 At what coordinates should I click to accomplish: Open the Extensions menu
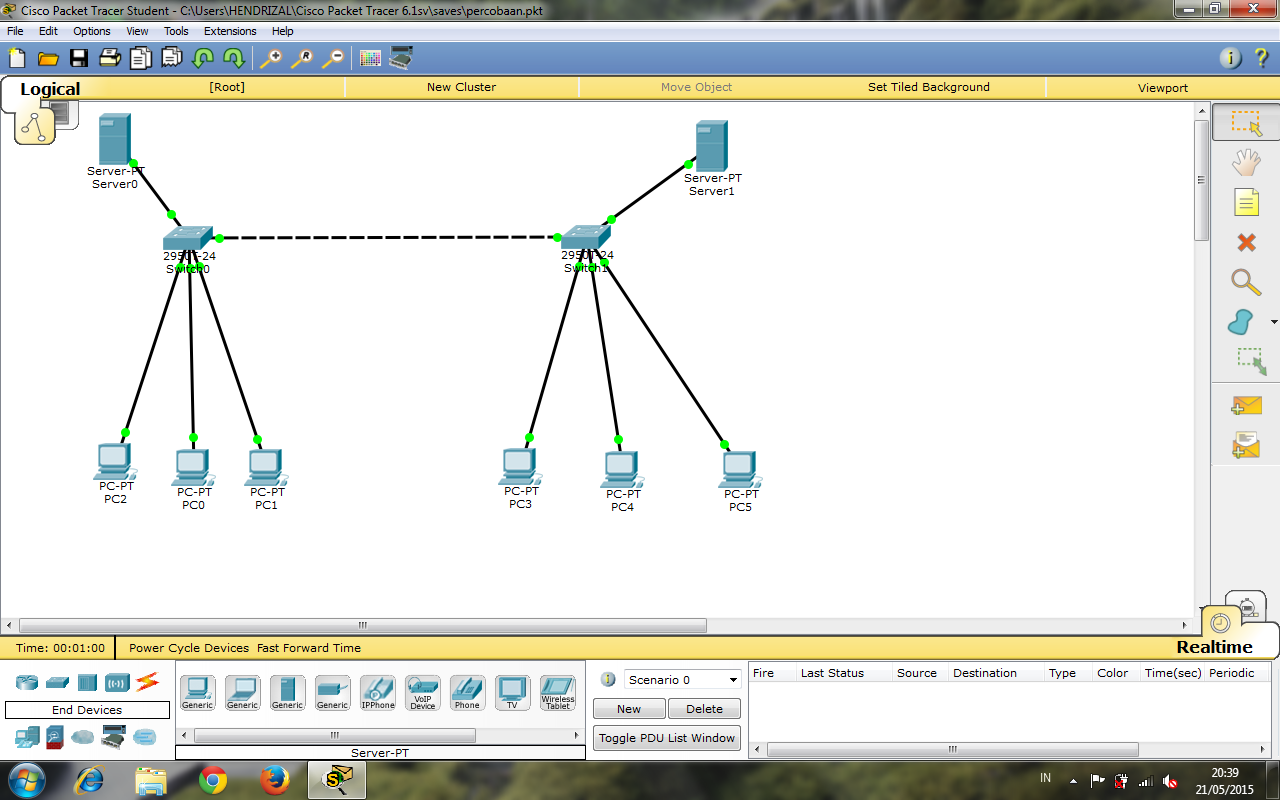[230, 31]
